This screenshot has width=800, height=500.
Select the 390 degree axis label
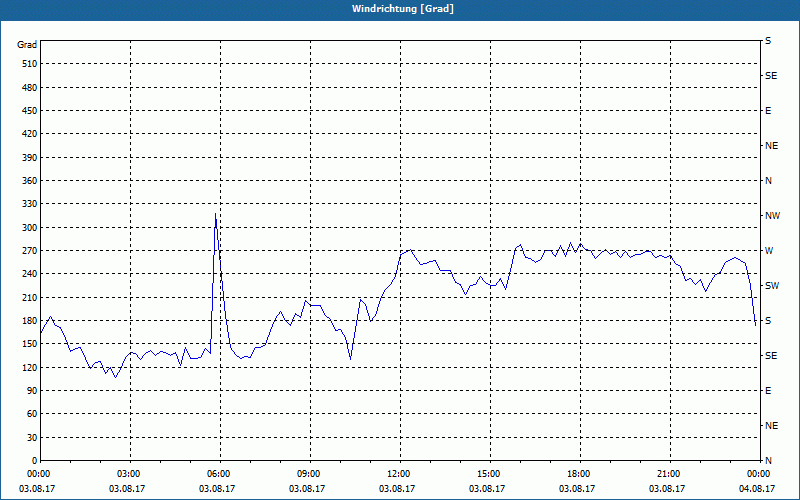[29, 158]
